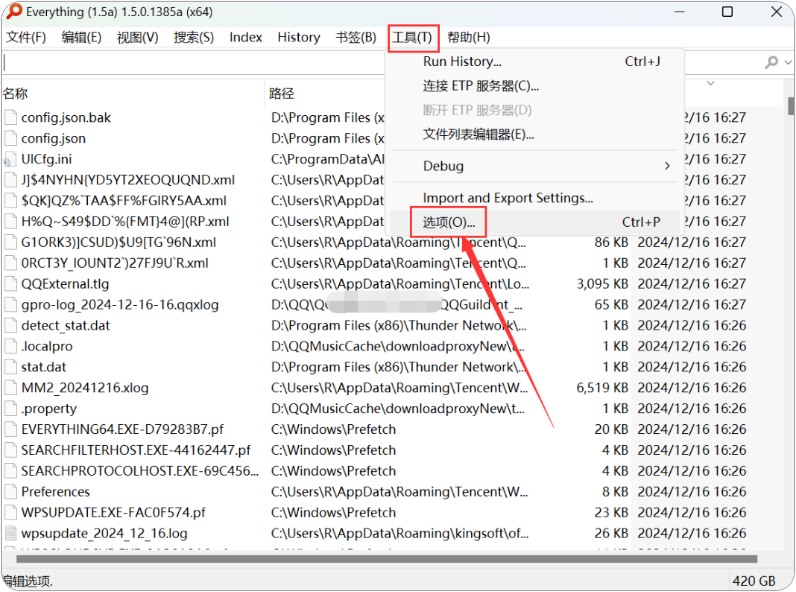
Task: Click the sort direction chevron in date column header
Action: click(x=711, y=83)
